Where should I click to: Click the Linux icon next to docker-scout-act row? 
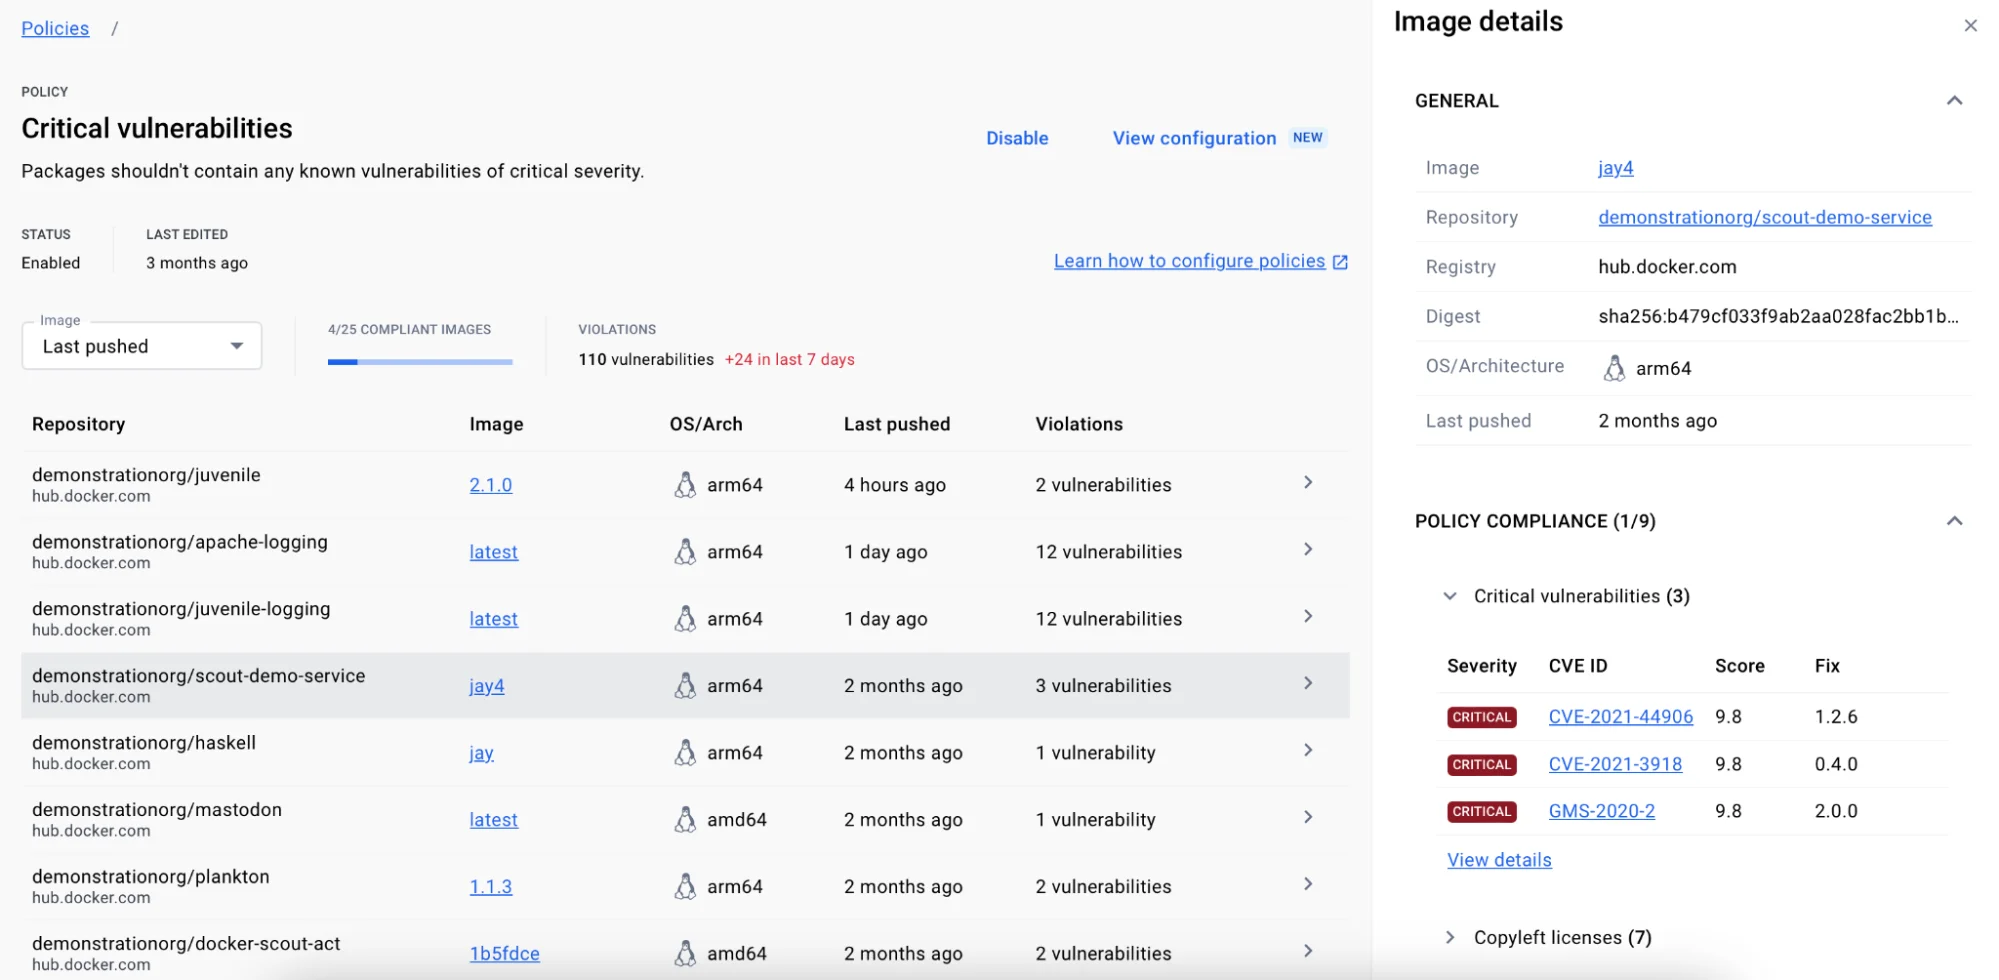click(686, 952)
